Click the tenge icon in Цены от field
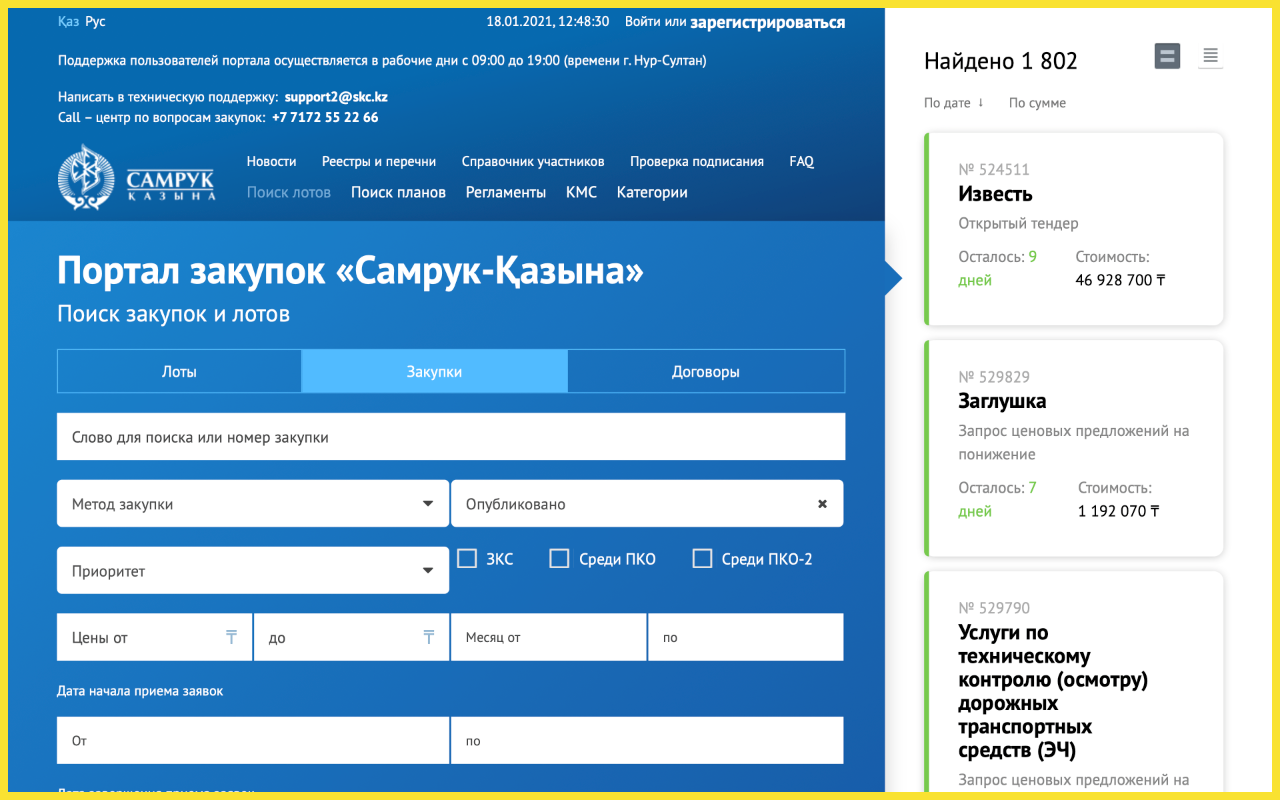 point(231,637)
